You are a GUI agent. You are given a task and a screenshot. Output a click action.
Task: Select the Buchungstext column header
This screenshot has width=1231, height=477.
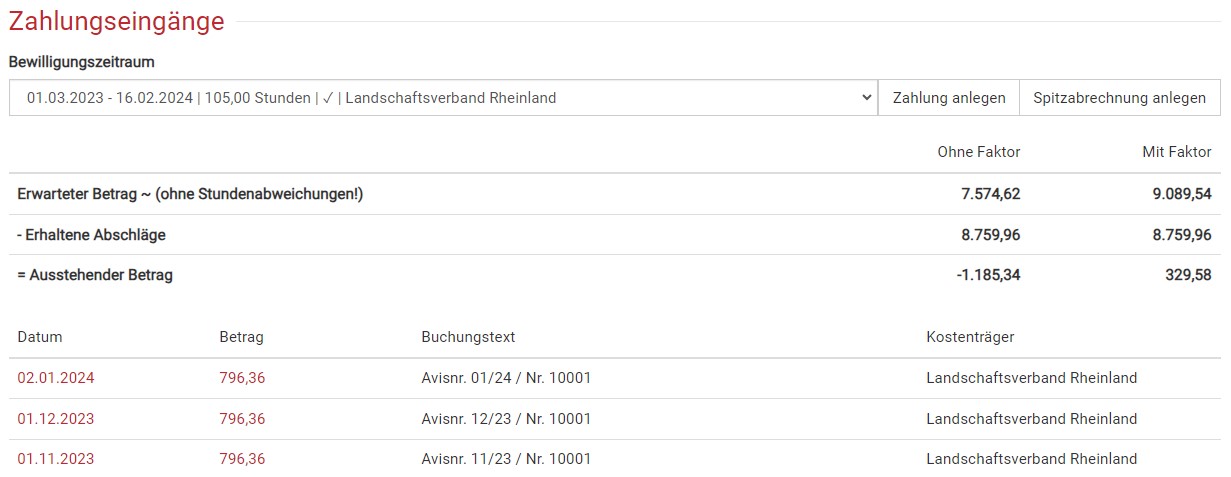[x=468, y=337]
